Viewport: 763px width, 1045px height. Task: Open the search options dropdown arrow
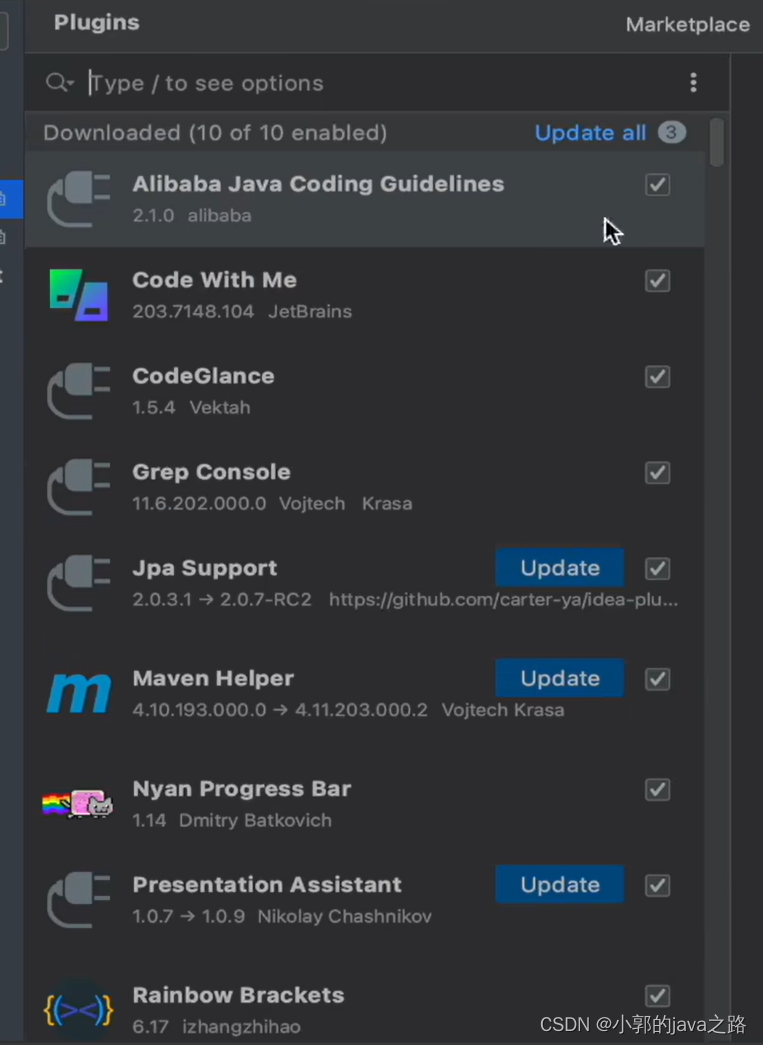(x=68, y=84)
